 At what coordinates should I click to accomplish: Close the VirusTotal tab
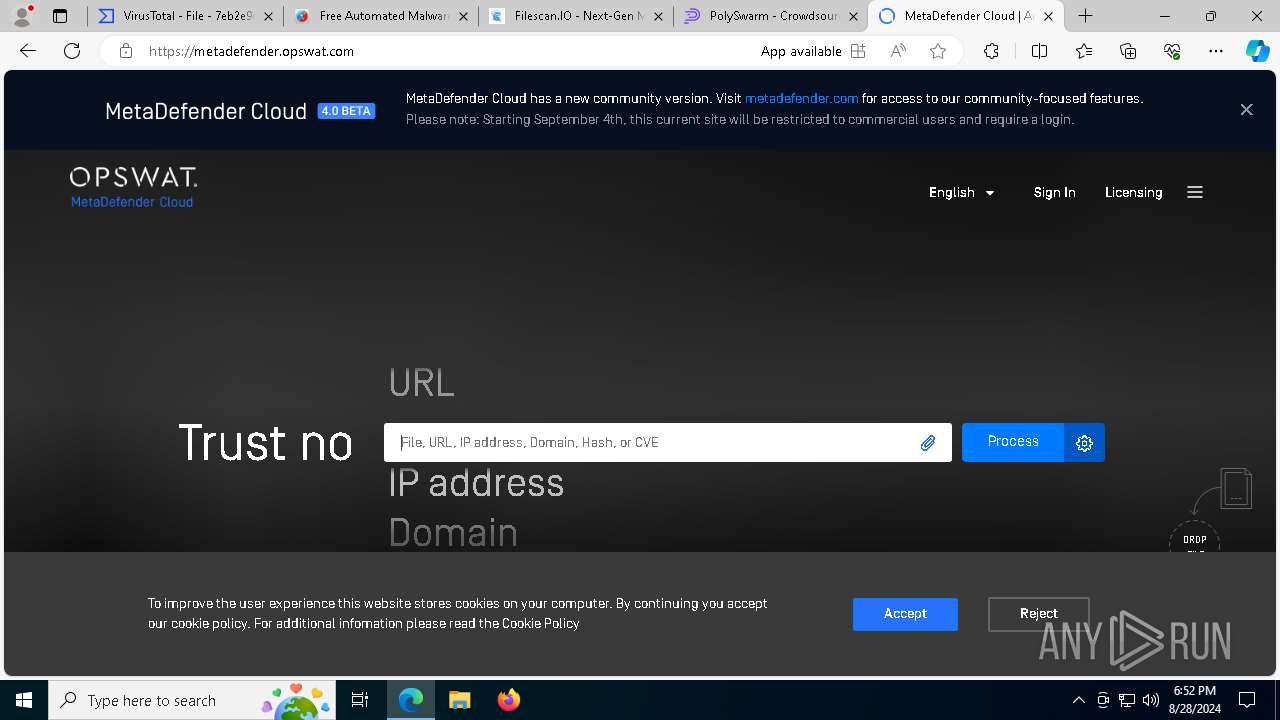pyautogui.click(x=268, y=17)
